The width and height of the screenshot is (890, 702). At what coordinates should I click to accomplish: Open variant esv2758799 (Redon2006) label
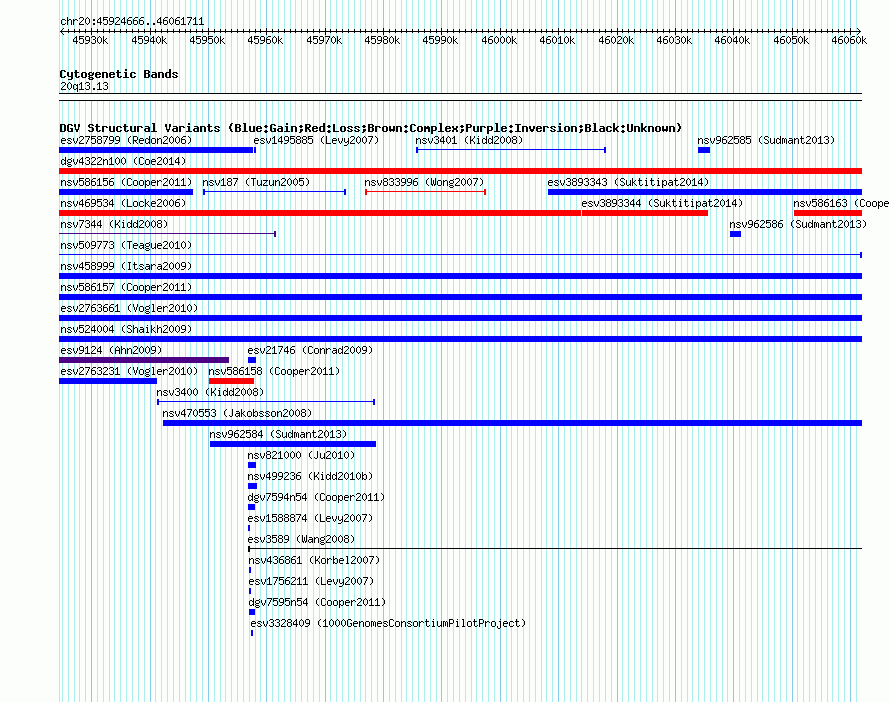click(126, 140)
